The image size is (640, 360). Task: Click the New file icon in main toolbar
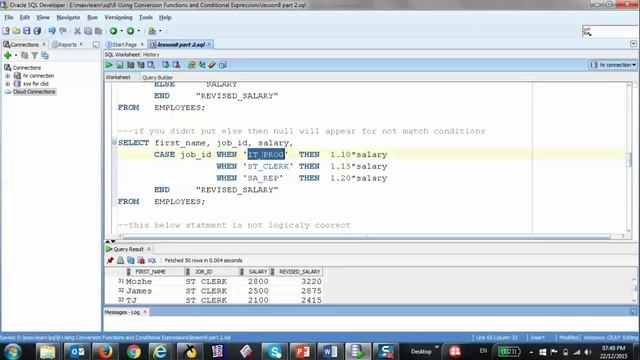click(x=6, y=31)
